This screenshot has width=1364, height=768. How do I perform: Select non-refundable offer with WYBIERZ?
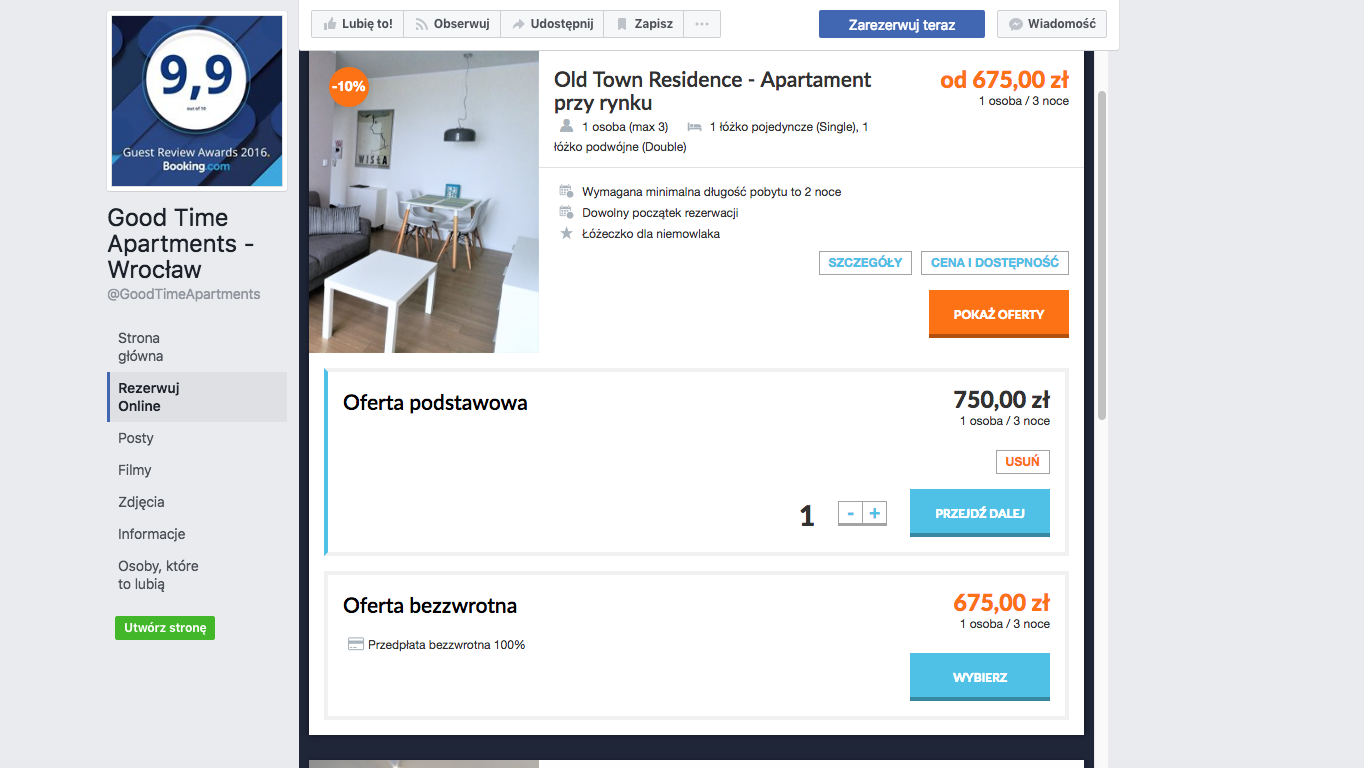coord(980,677)
